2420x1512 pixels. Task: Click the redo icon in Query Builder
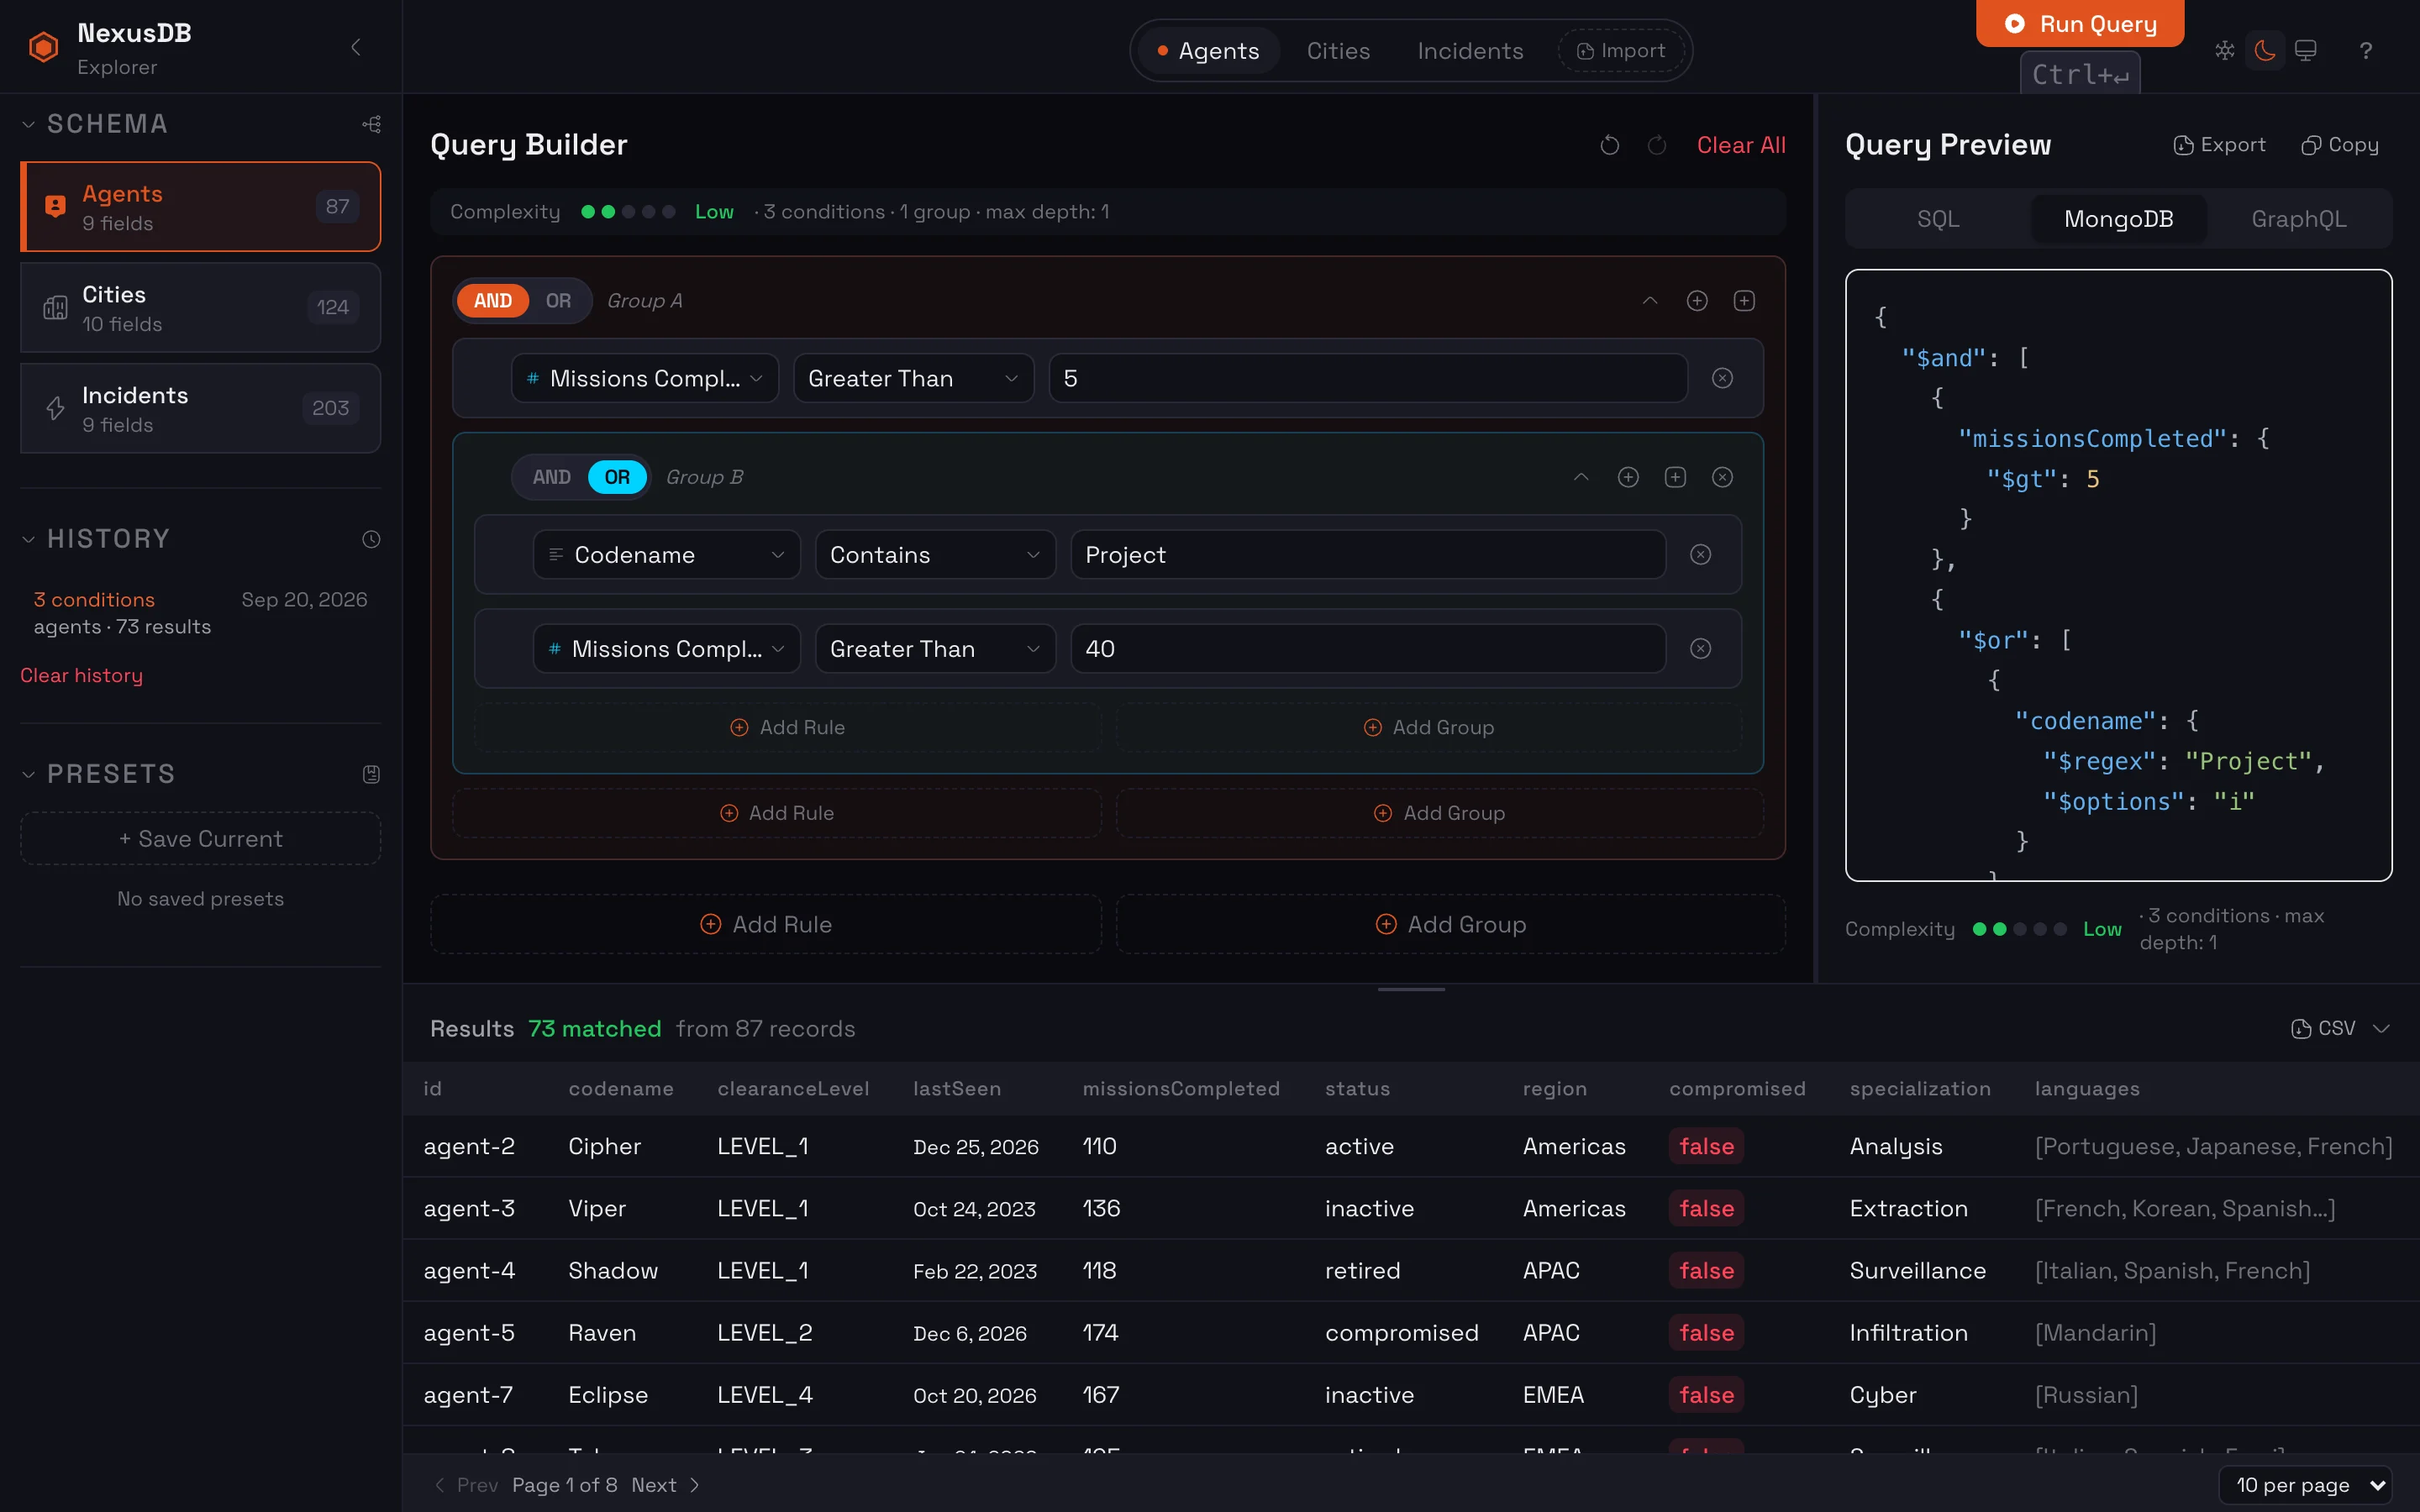tap(1657, 145)
